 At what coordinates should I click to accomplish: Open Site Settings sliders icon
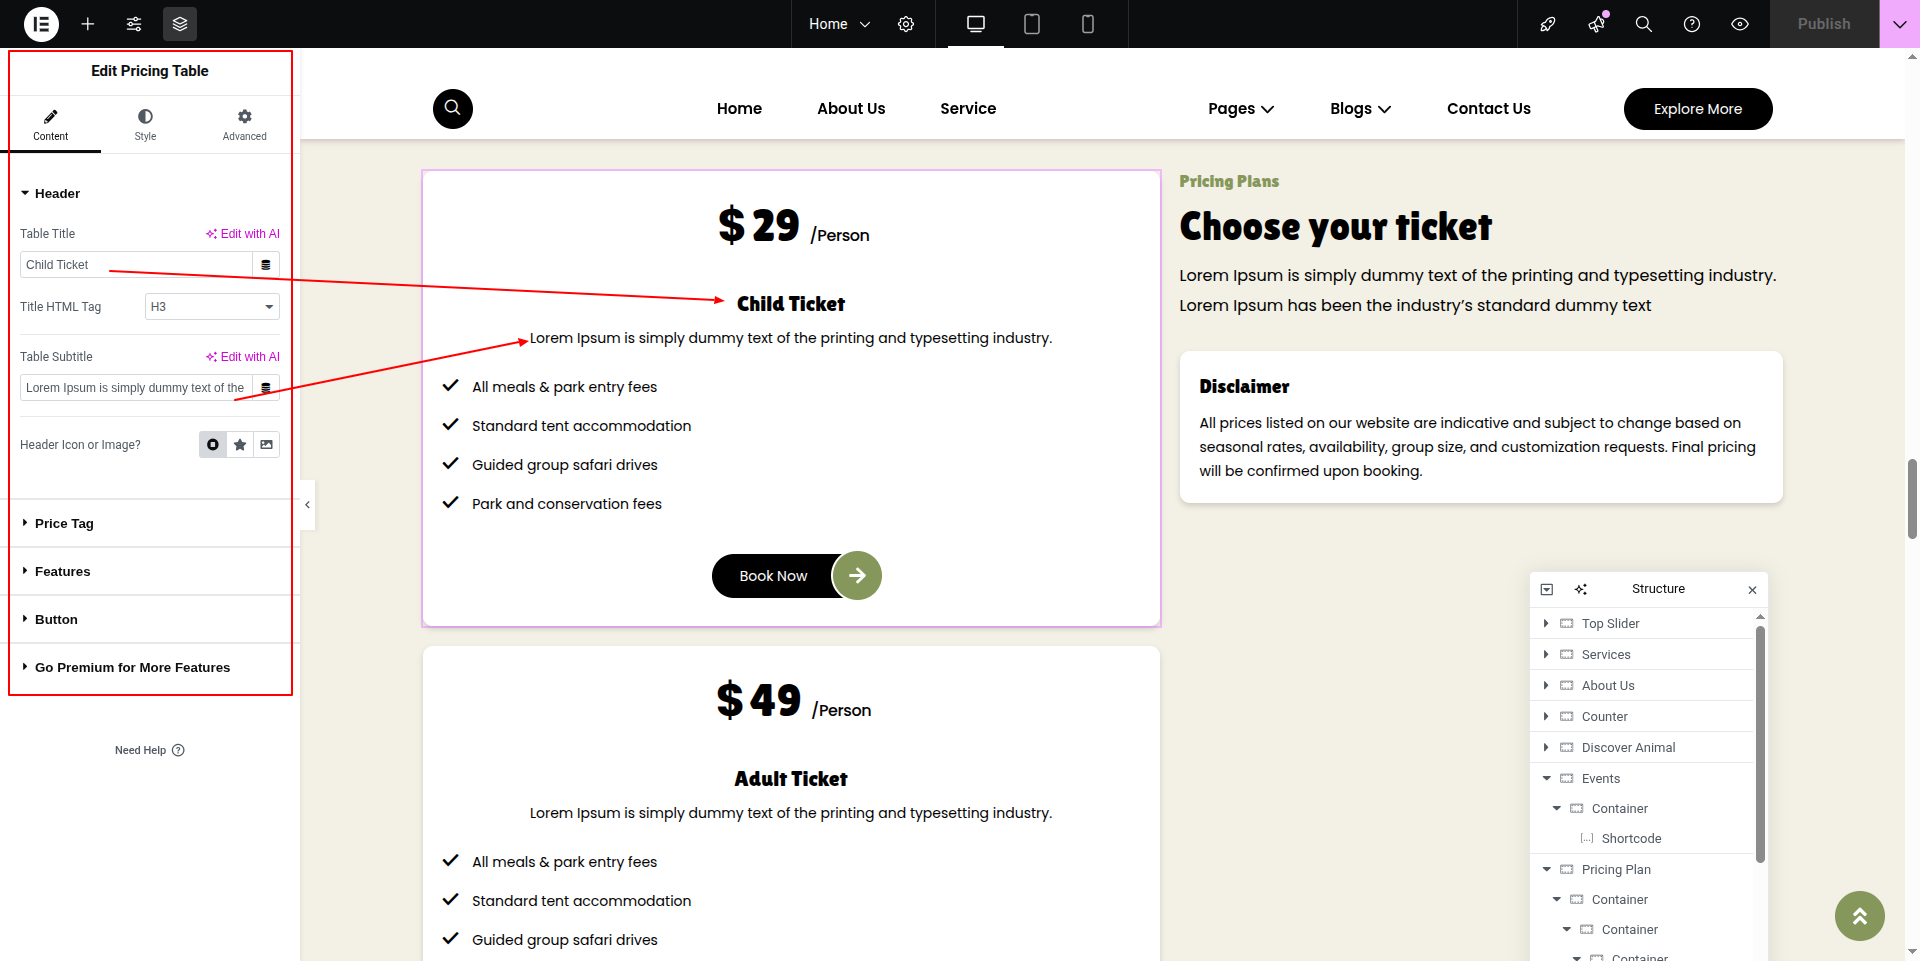coord(134,24)
